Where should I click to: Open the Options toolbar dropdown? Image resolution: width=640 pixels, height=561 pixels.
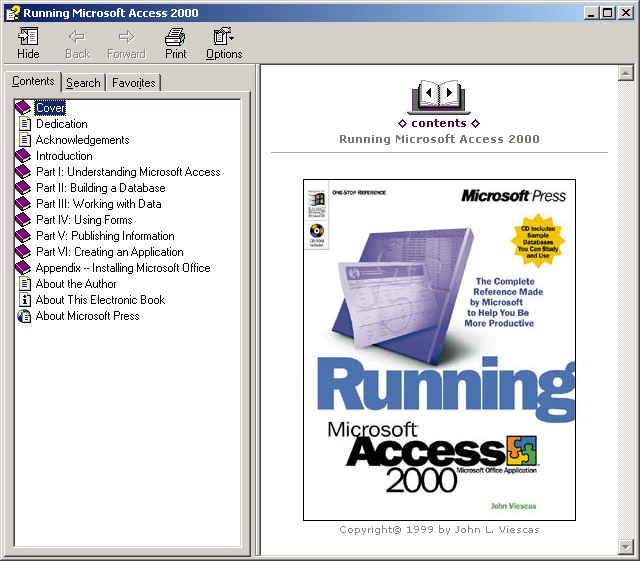(x=224, y=43)
